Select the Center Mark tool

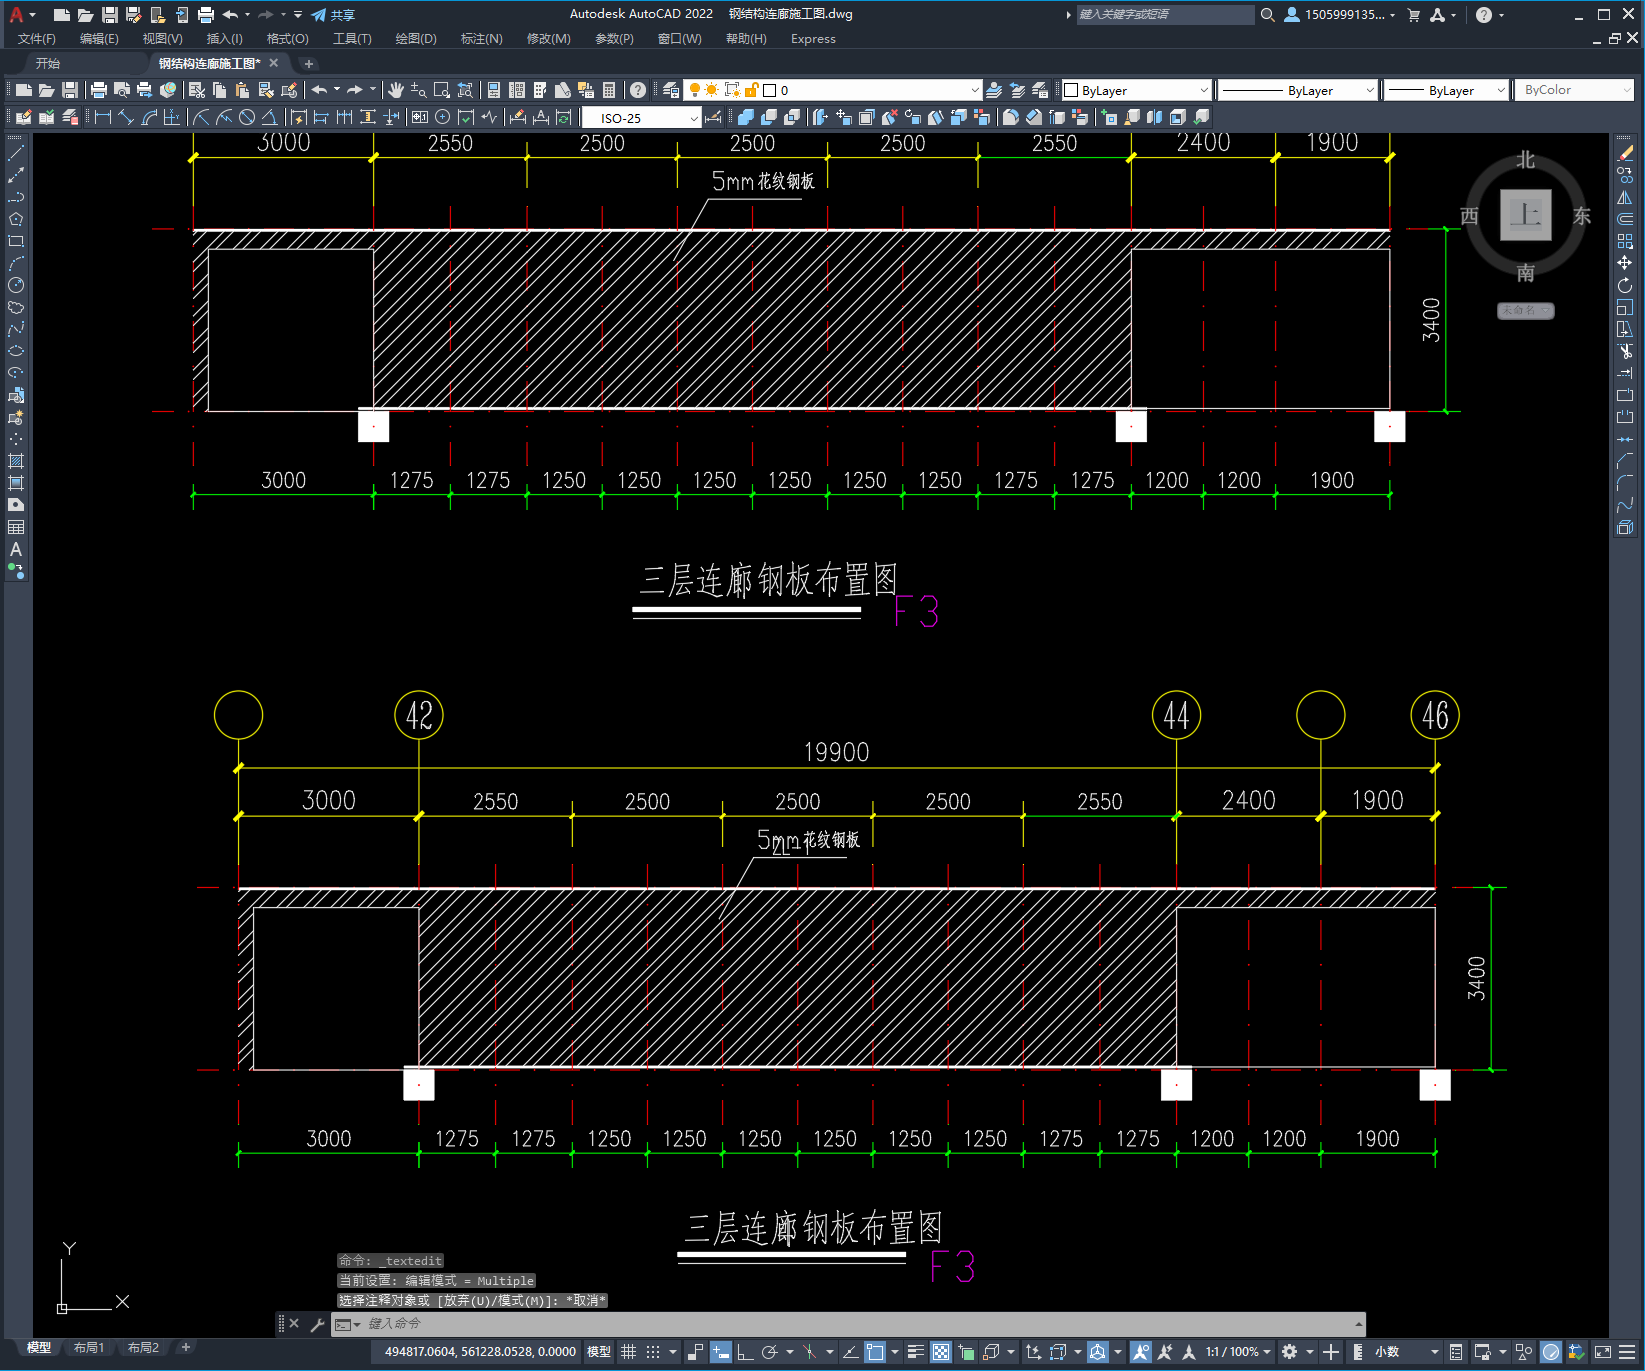pyautogui.click(x=443, y=117)
